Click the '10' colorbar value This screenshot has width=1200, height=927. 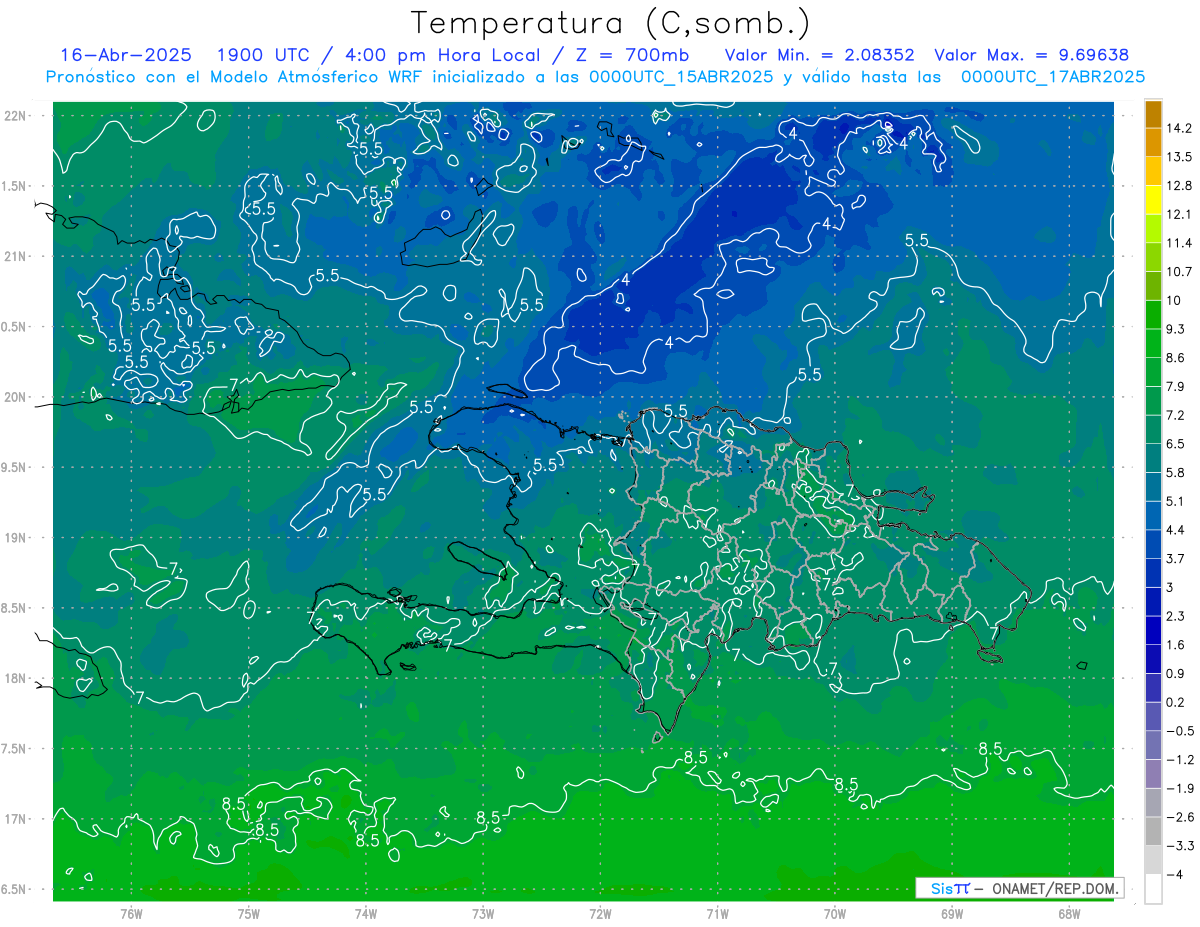click(x=1175, y=300)
